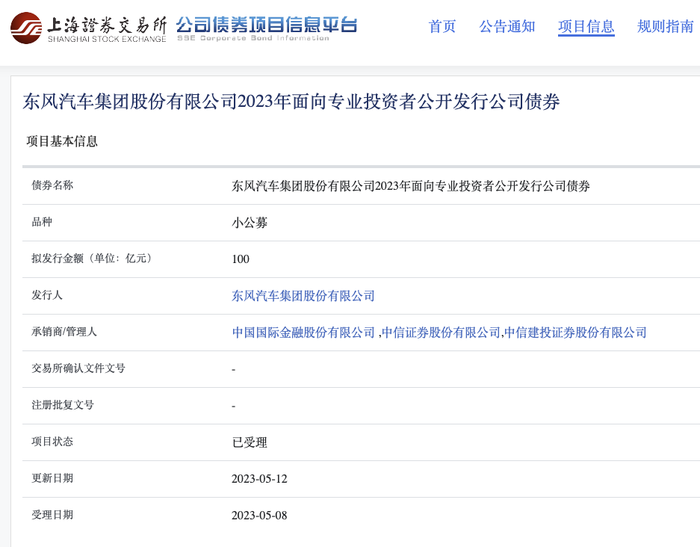Screen dimensions: 700x547
Task: Select the amount value 100
Action: 241,259
